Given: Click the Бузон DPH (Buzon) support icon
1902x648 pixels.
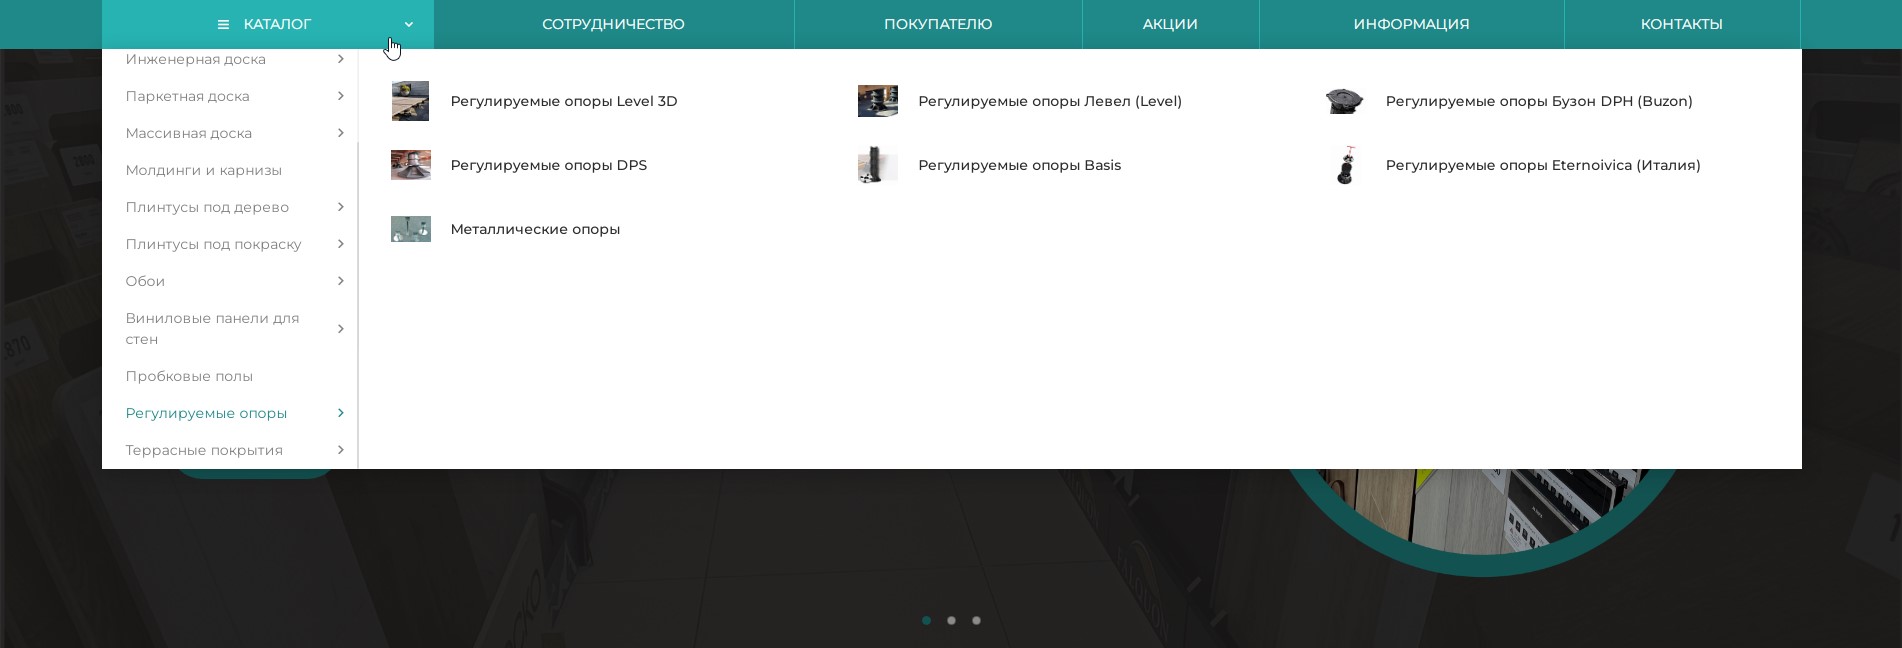Looking at the screenshot, I should pyautogui.click(x=1344, y=101).
